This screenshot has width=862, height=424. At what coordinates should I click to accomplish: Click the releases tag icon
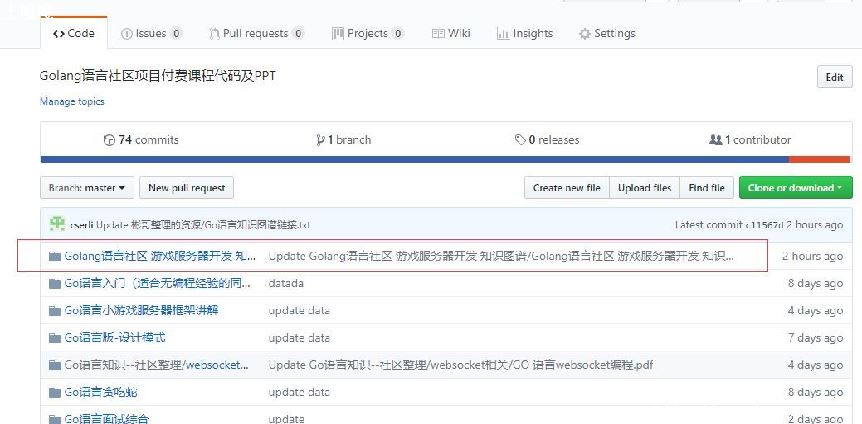click(x=520, y=140)
